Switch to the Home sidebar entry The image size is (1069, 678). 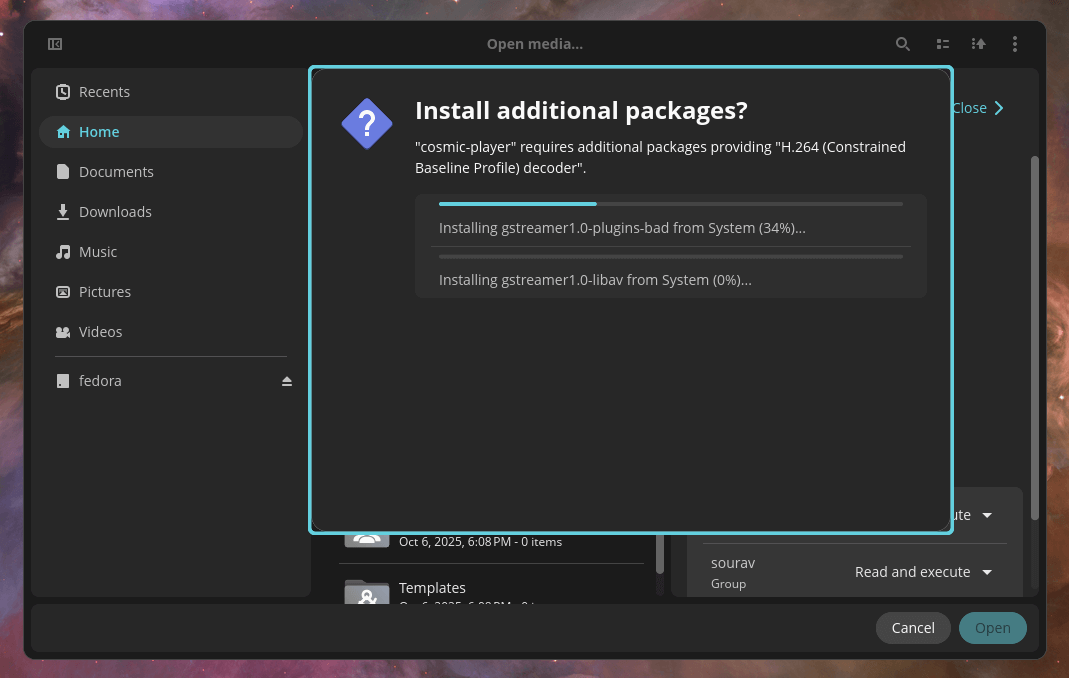tap(99, 131)
